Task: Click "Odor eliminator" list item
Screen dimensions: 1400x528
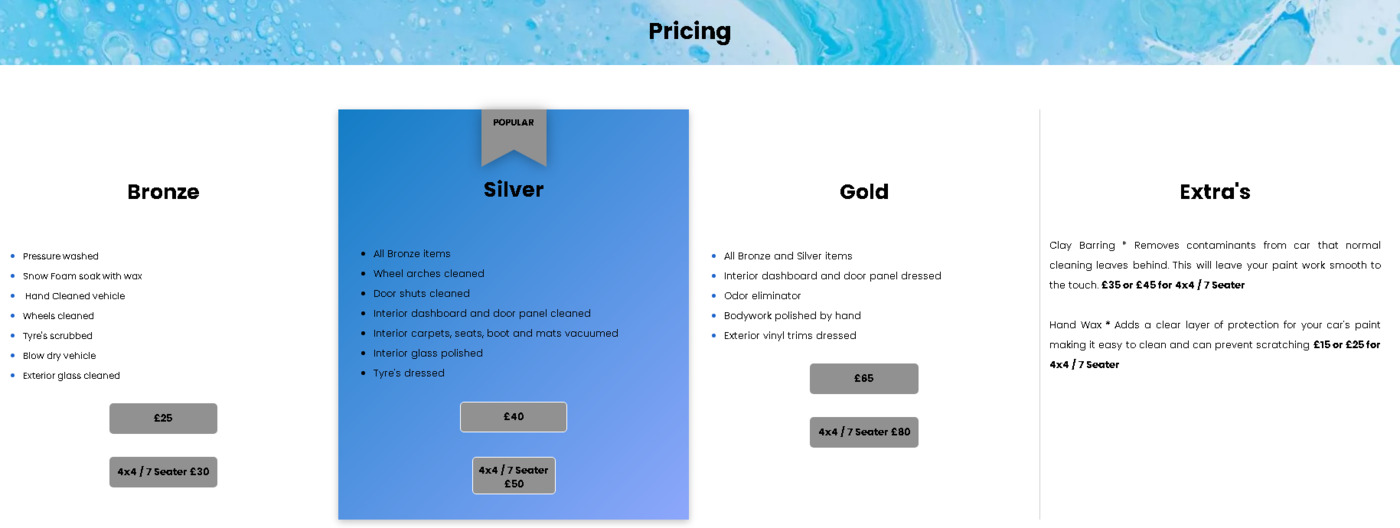Action: 763,296
